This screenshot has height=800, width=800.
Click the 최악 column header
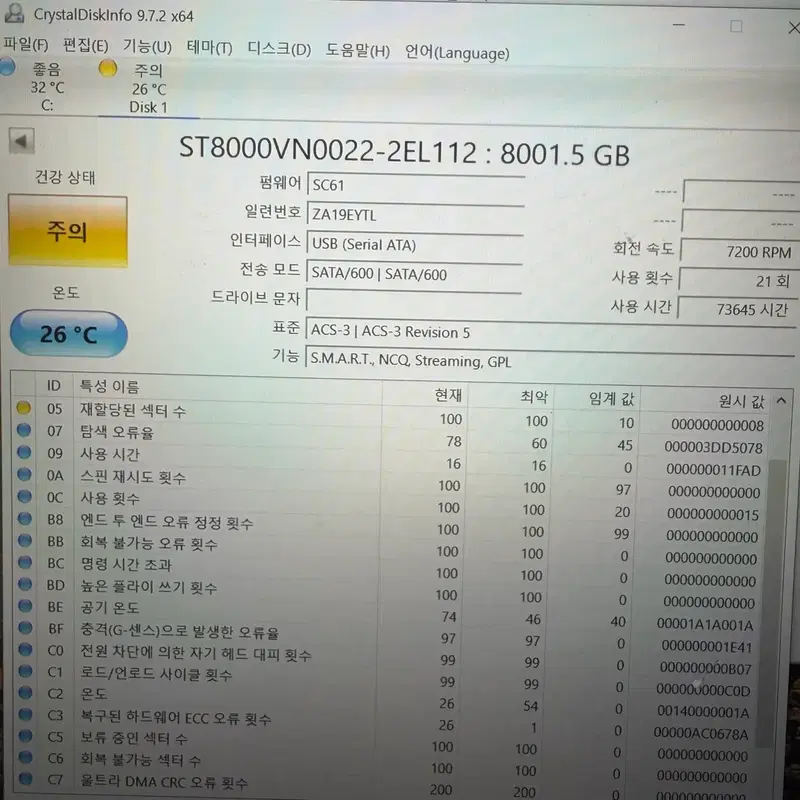click(x=511, y=396)
